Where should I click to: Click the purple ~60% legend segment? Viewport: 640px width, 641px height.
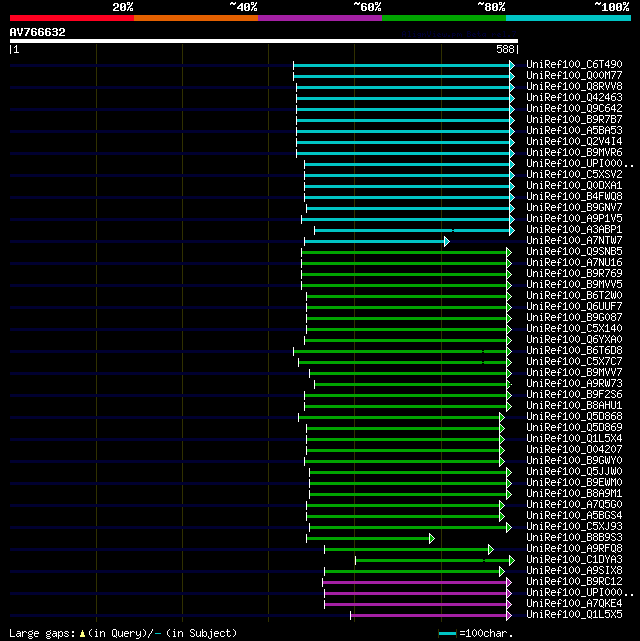click(320, 18)
